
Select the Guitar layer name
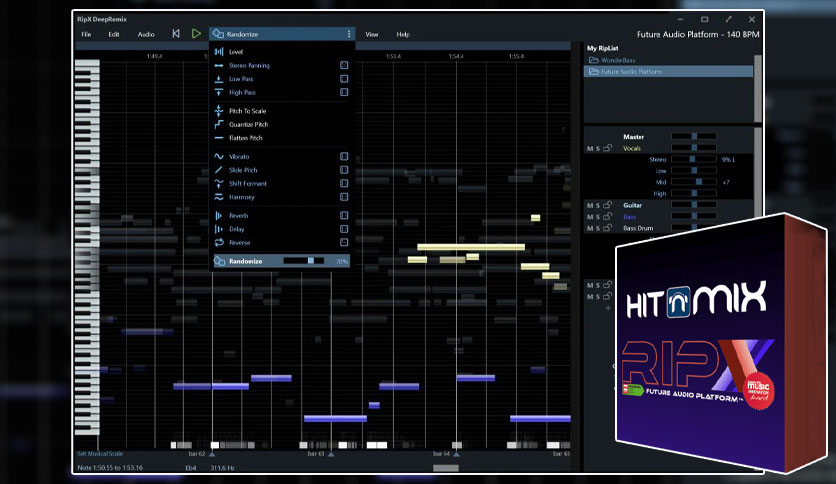click(x=632, y=205)
